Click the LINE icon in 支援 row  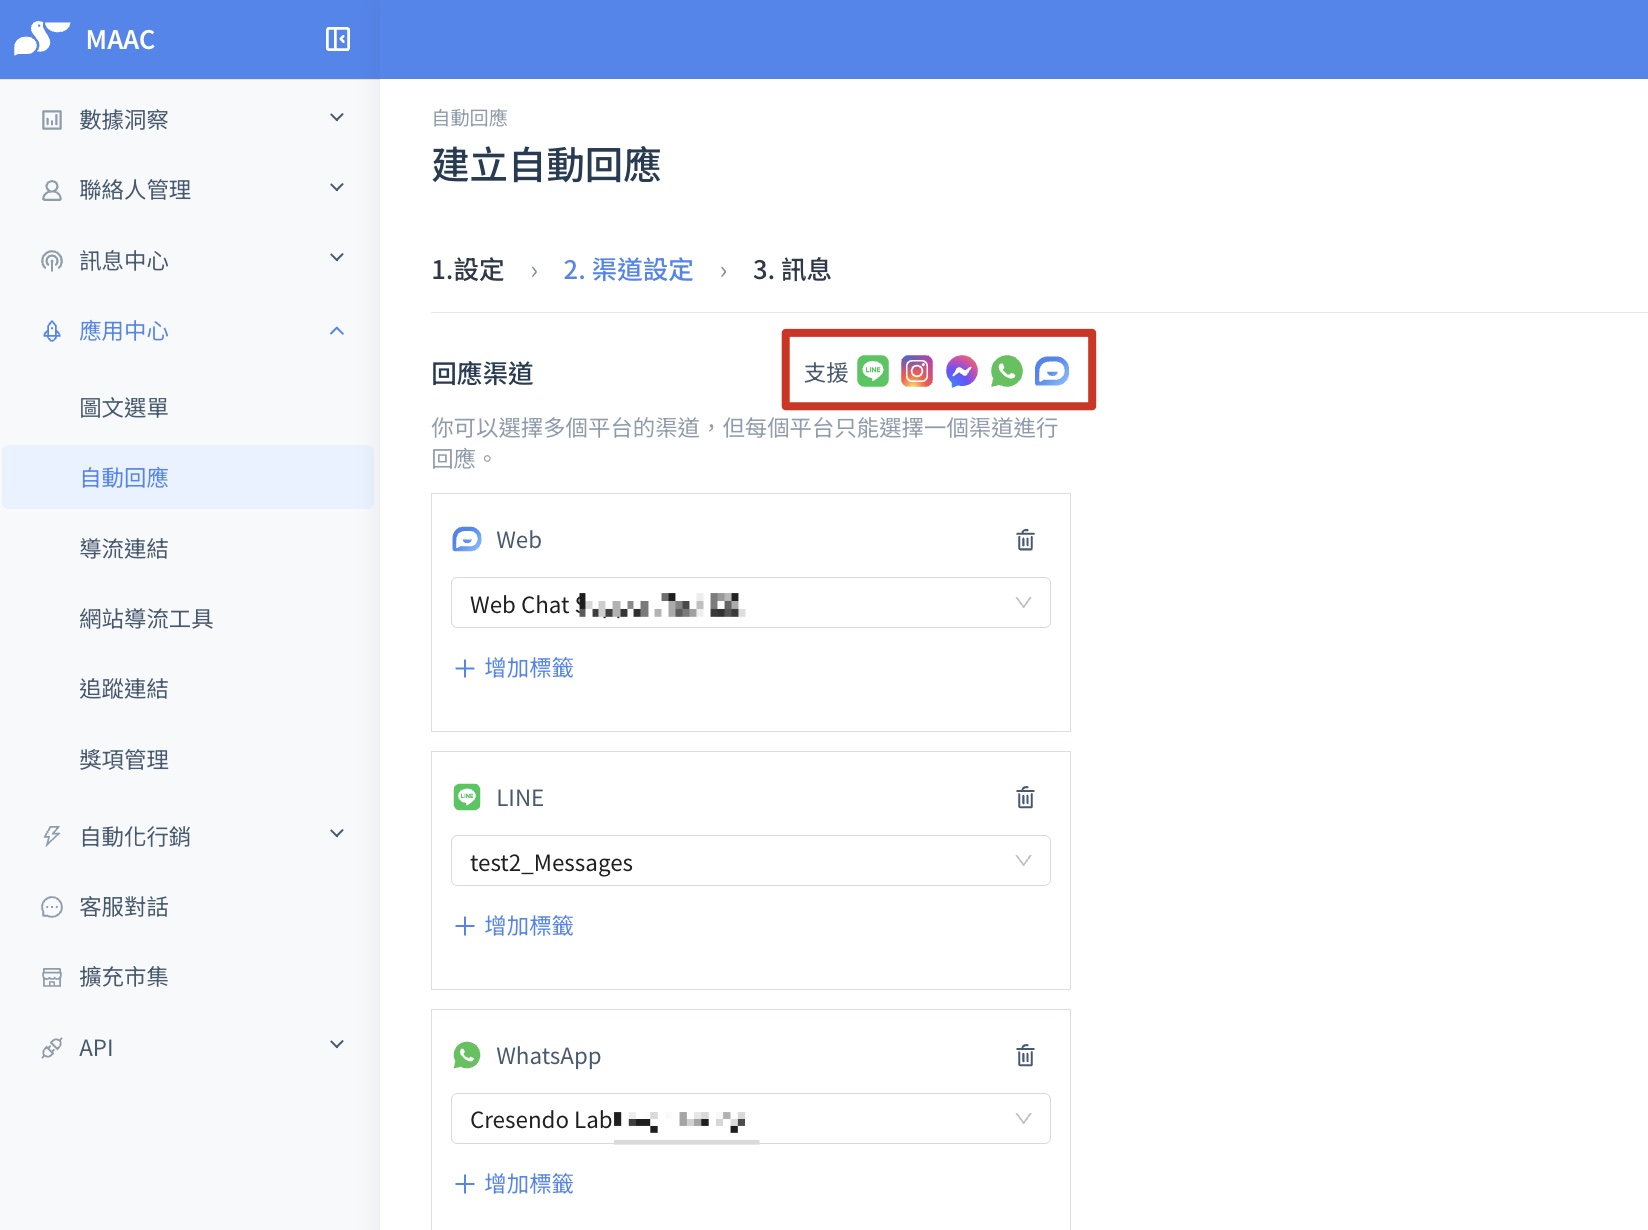pos(873,371)
